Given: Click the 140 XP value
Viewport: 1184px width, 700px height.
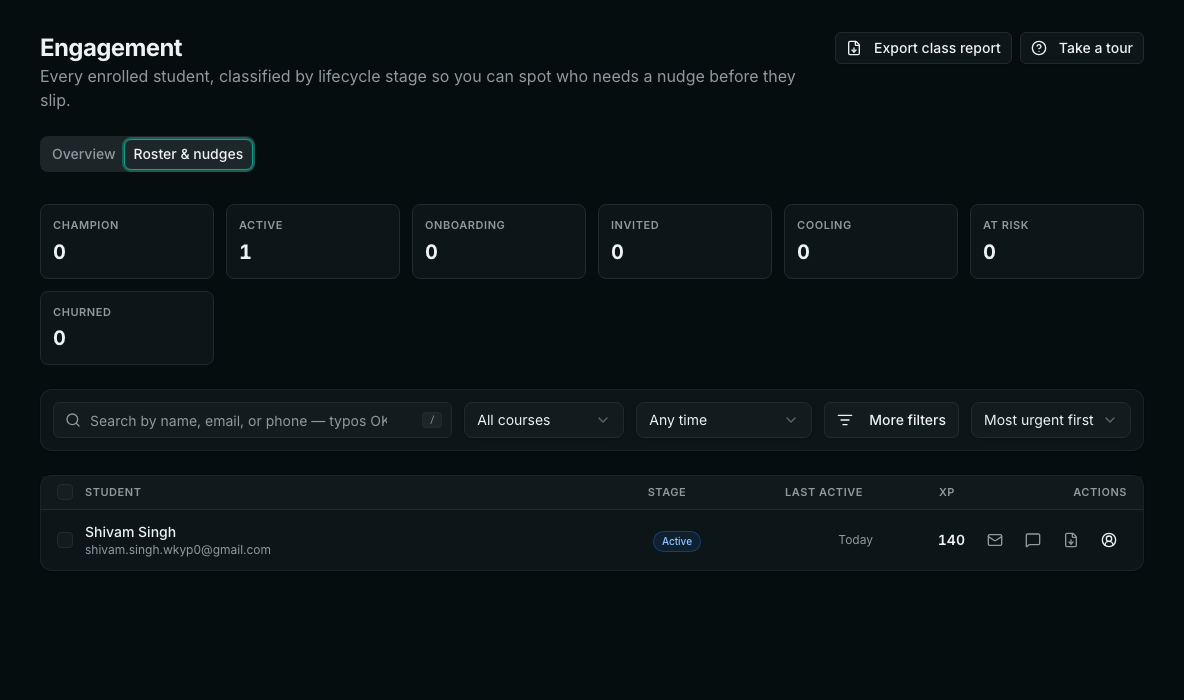Looking at the screenshot, I should point(951,540).
